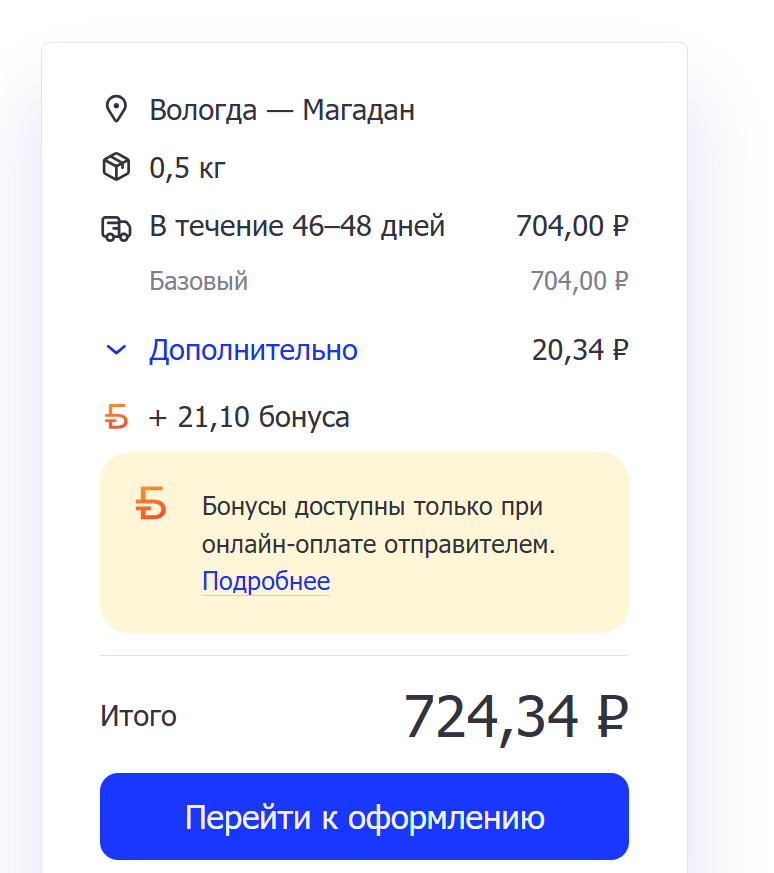Open the Дополнительно section label
Image resolution: width=774 pixels, height=873 pixels.
(253, 350)
